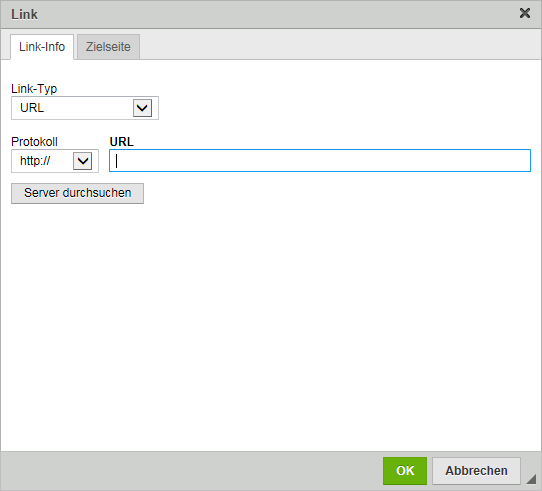Viewport: 542px width, 491px height.
Task: Click the empty white area below Server durchsuchen
Action: (271, 325)
